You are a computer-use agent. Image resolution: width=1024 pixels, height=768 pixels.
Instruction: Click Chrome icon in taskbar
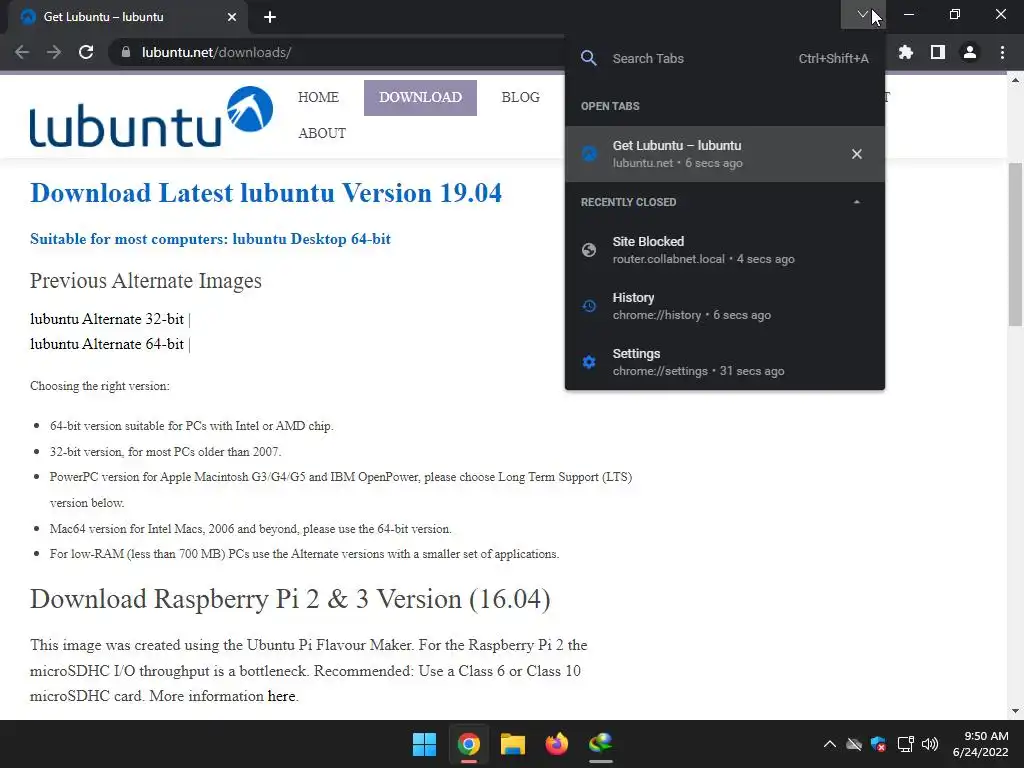[x=469, y=744]
